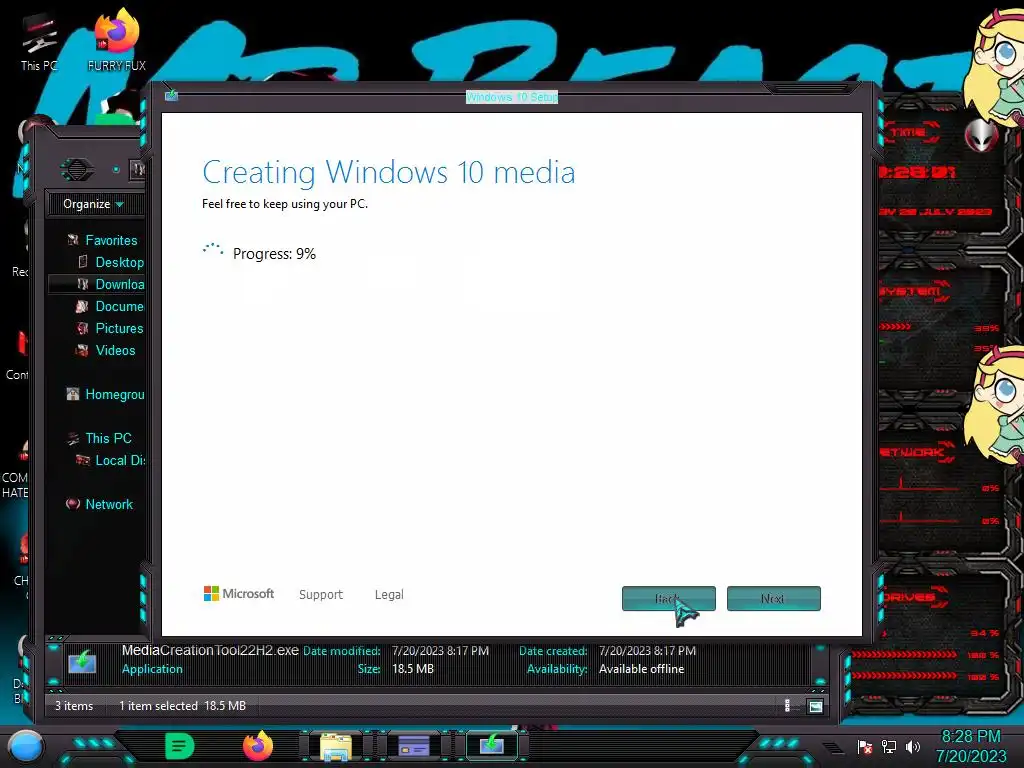Open the Legal link in setup window
Image resolution: width=1024 pixels, height=768 pixels.
pos(389,594)
